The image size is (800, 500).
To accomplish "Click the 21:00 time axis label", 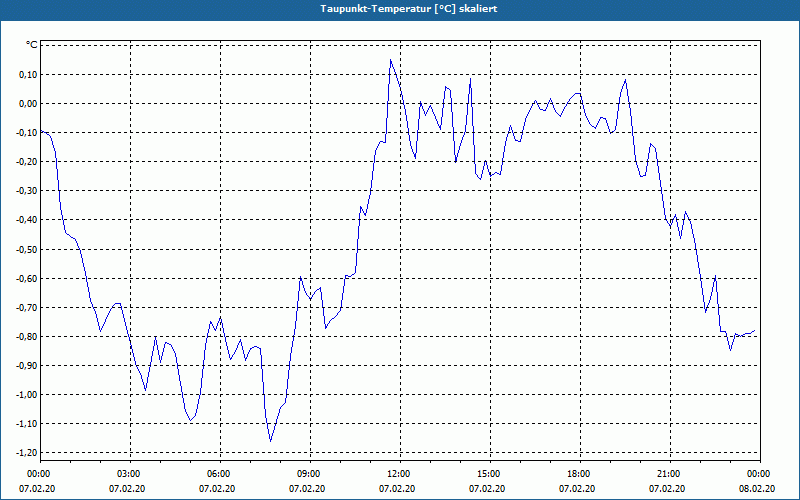I will [x=670, y=473].
